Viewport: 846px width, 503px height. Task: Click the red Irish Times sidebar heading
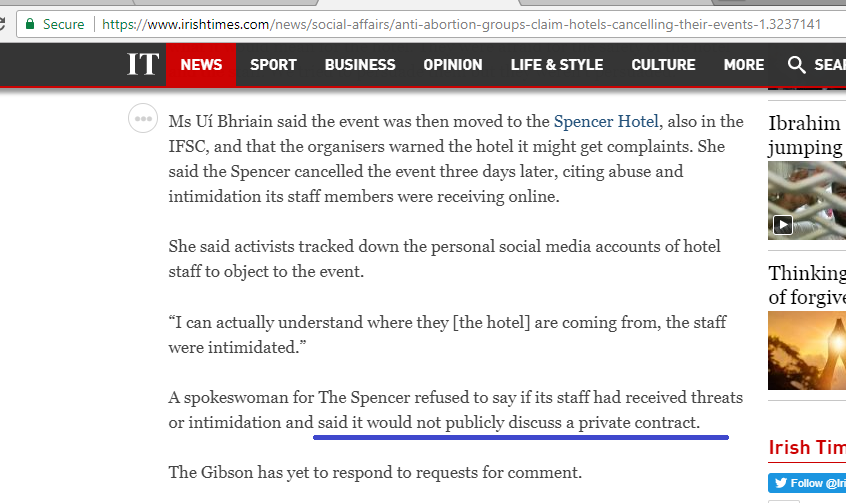point(807,447)
